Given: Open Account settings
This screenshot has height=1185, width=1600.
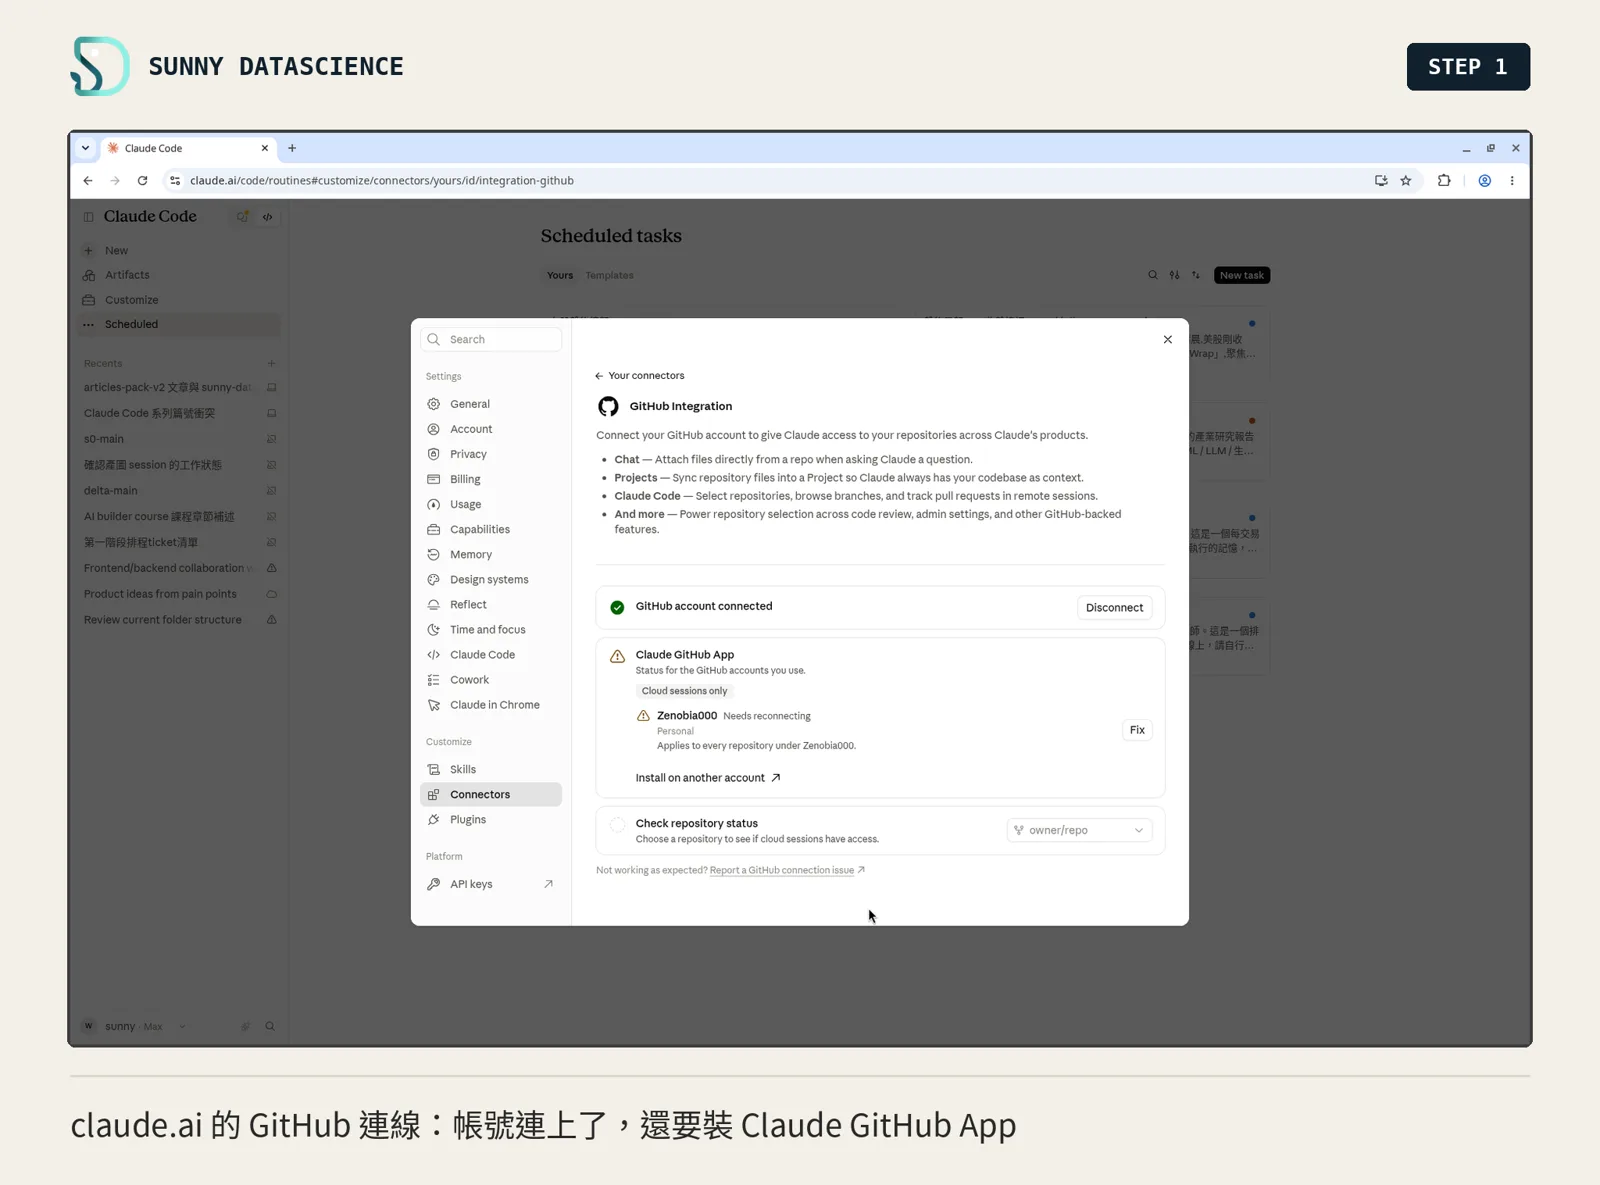Looking at the screenshot, I should (x=490, y=429).
